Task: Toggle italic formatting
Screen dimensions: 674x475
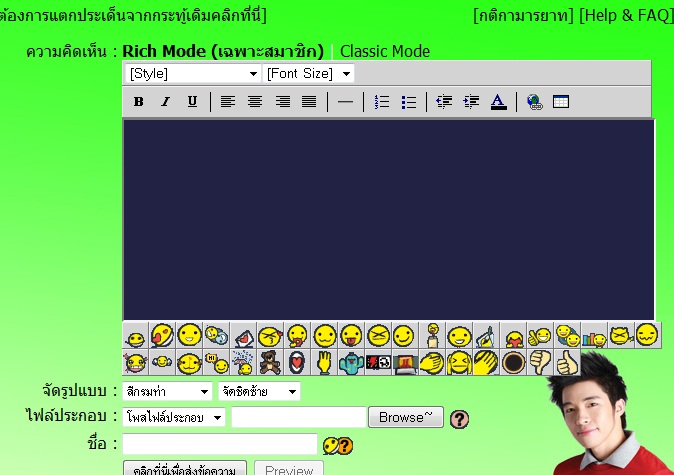Action: (x=165, y=102)
